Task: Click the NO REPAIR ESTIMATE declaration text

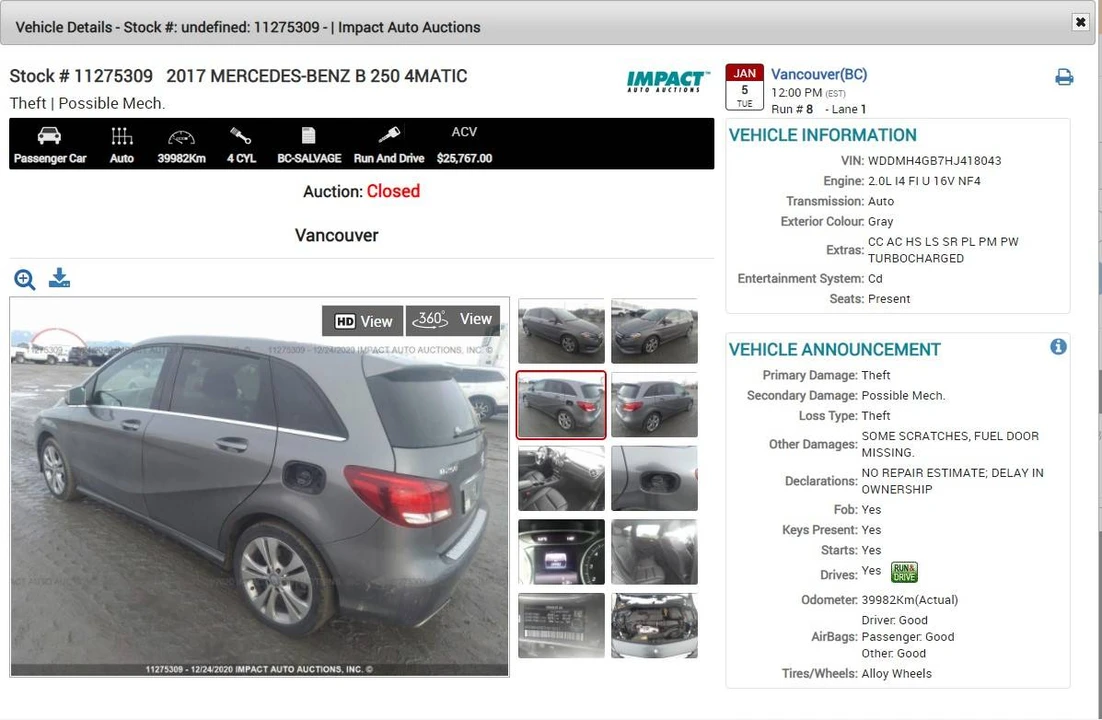Action: coord(952,481)
